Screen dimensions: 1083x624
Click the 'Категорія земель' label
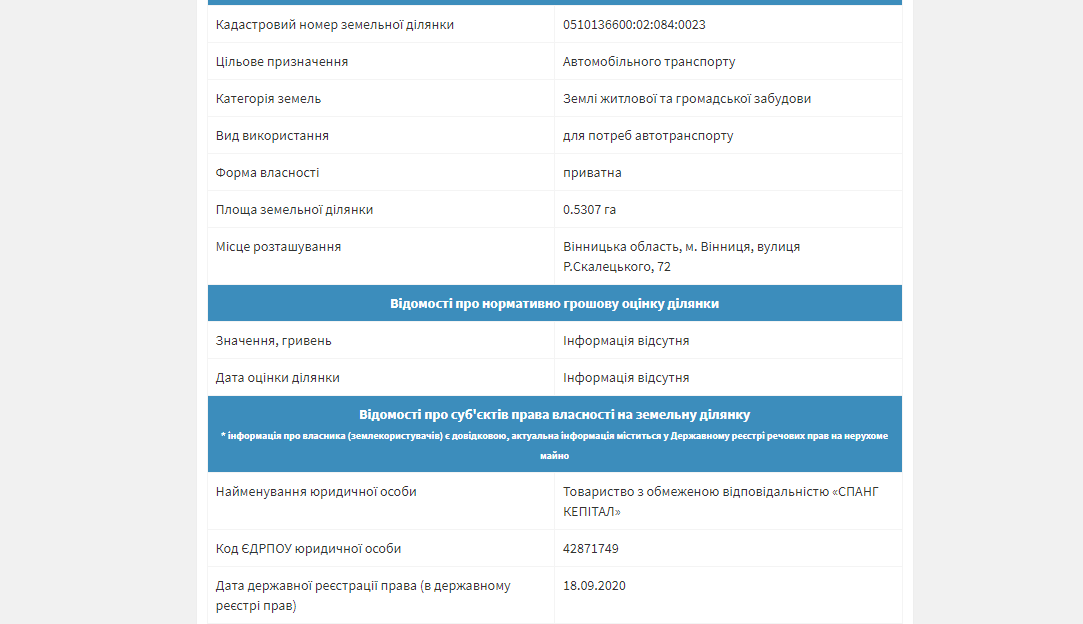pyautogui.click(x=268, y=99)
